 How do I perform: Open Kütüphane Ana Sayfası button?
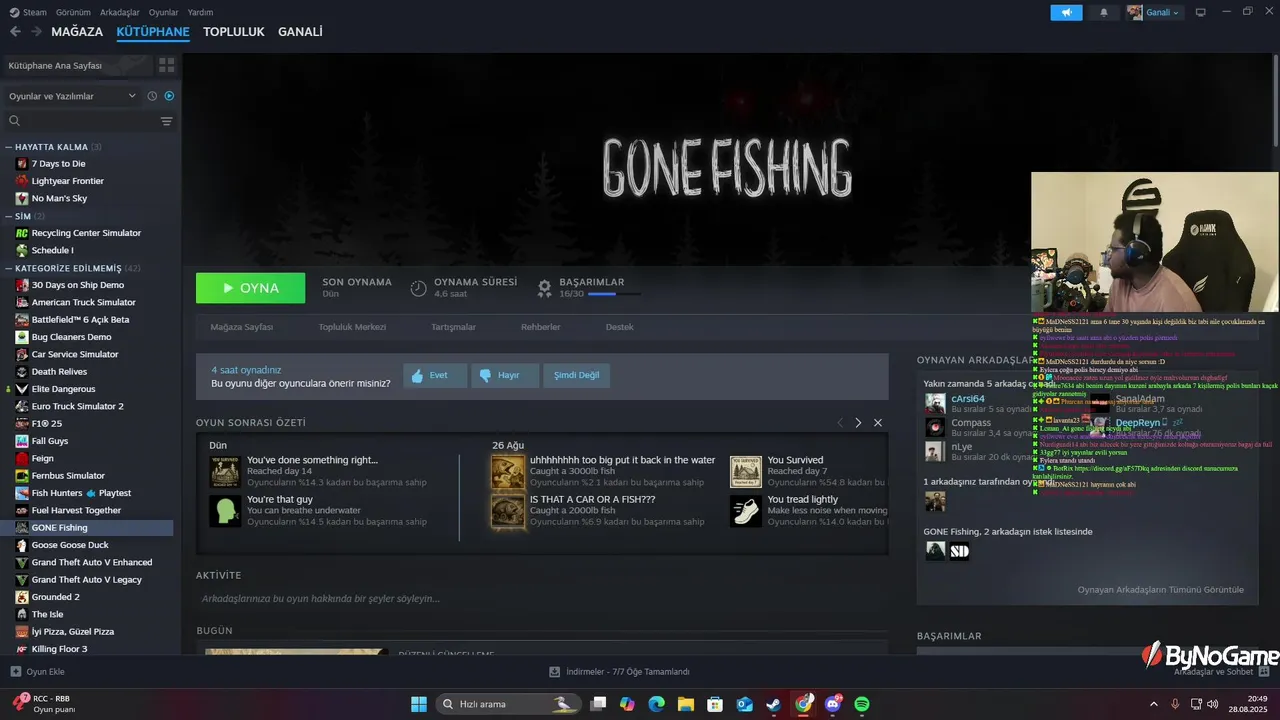(x=78, y=65)
